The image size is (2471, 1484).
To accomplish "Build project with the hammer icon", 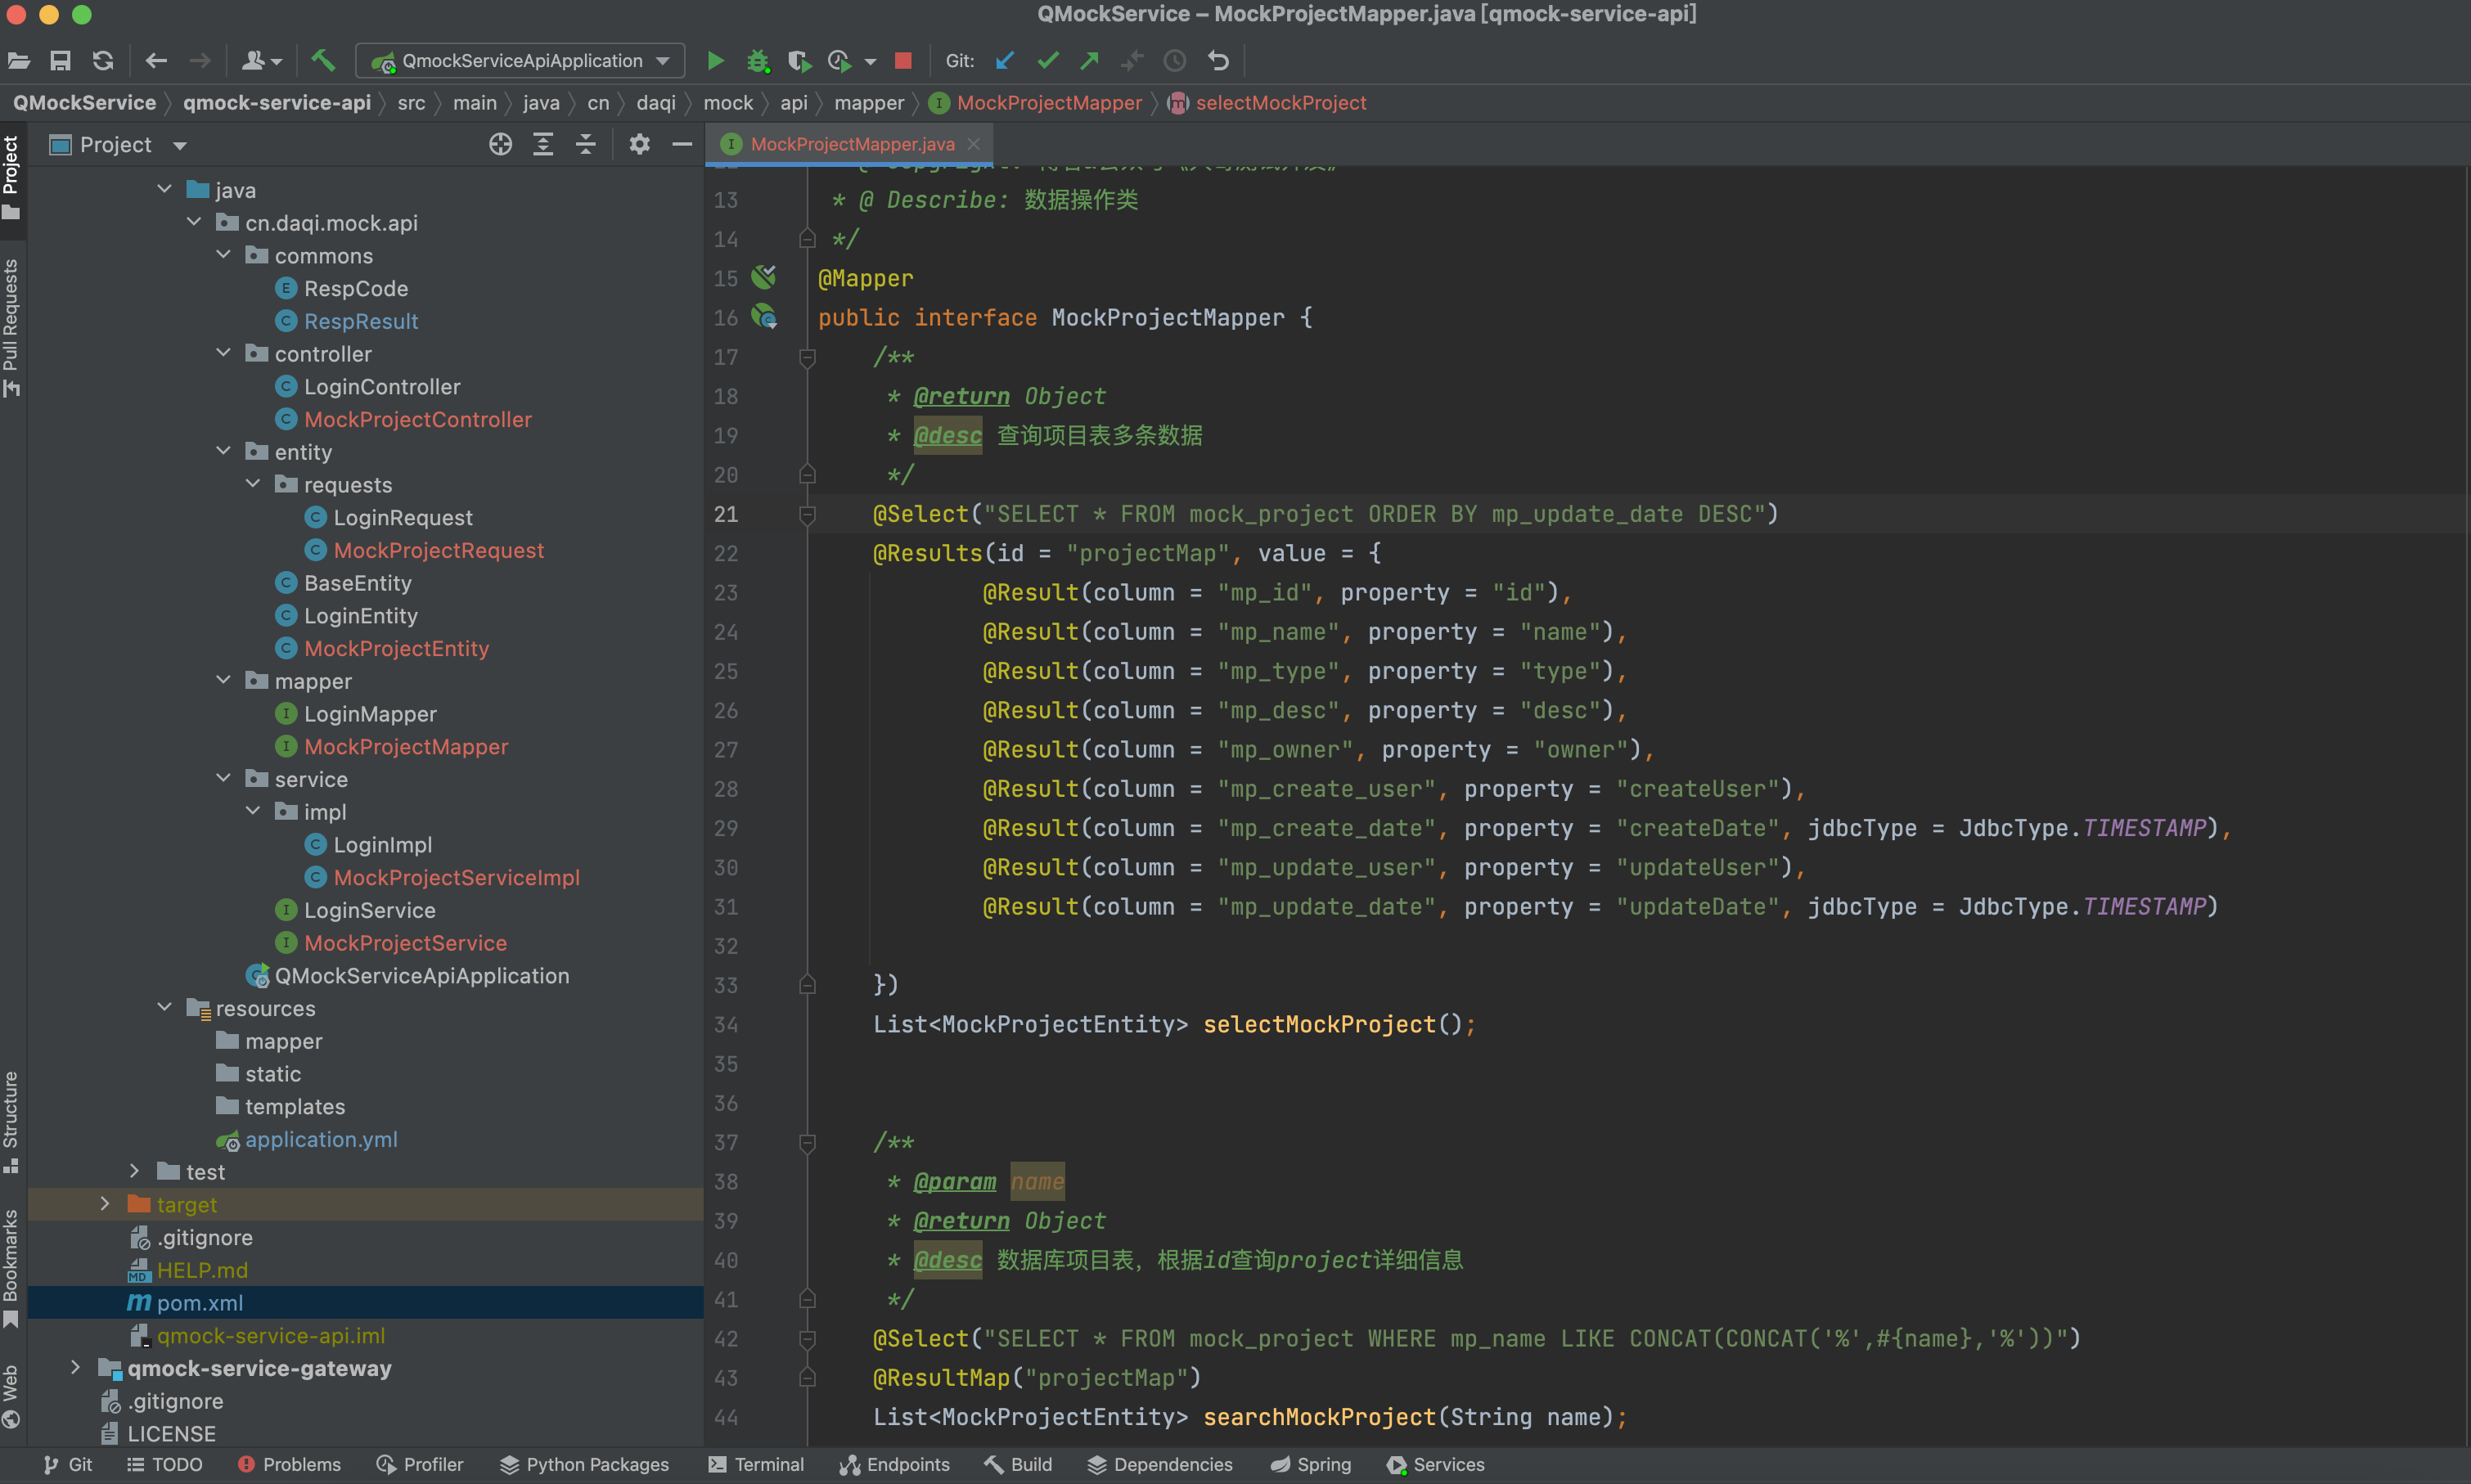I will pyautogui.click(x=322, y=61).
